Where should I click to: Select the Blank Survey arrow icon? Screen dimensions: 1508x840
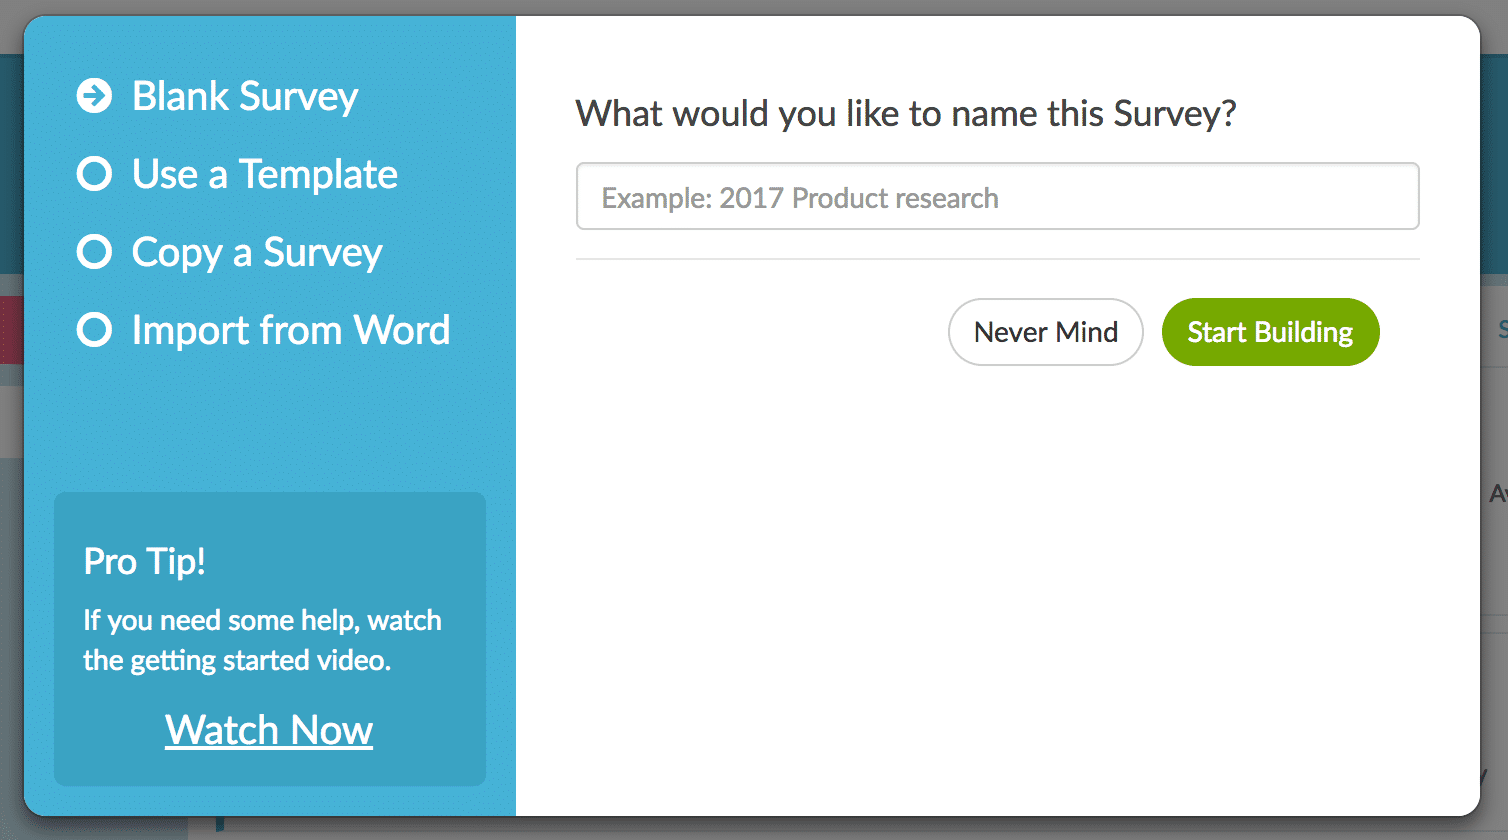(94, 96)
